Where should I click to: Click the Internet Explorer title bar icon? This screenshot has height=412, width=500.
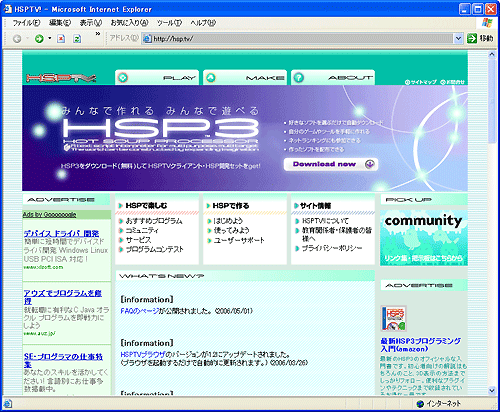7,9
